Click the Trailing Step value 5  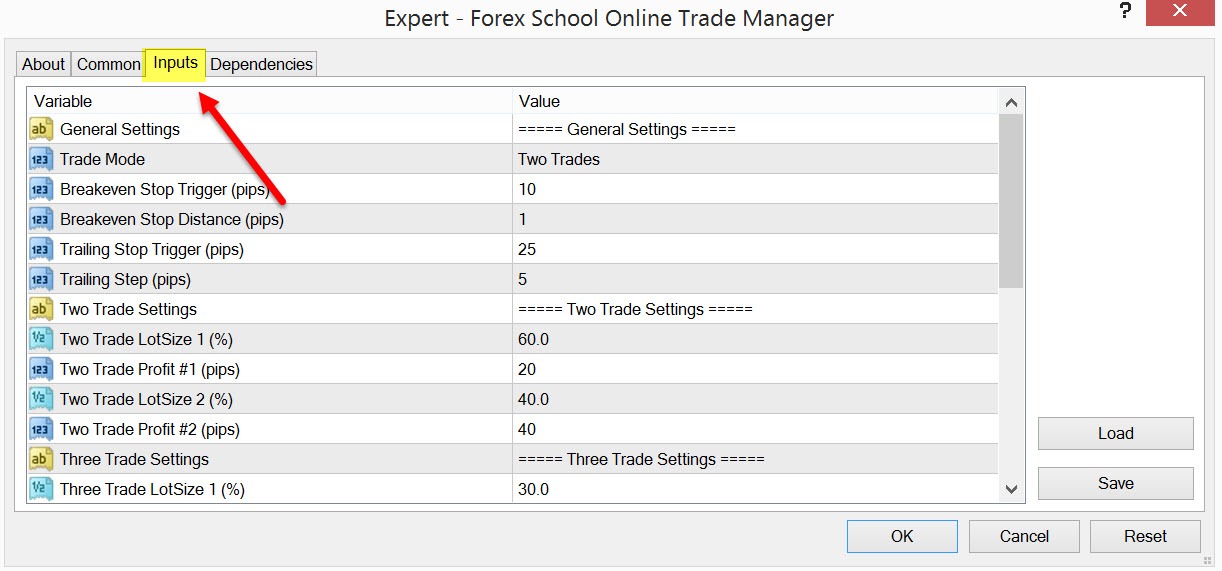pos(523,279)
